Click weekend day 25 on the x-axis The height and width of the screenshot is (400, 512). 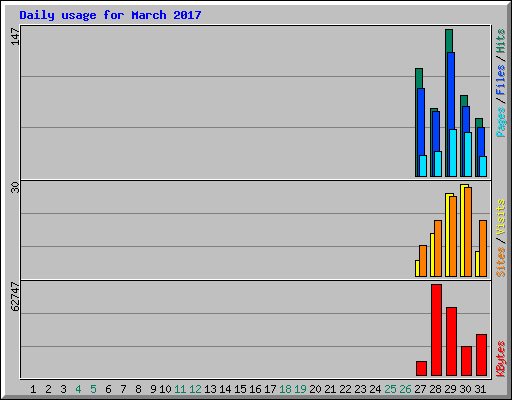(390, 389)
